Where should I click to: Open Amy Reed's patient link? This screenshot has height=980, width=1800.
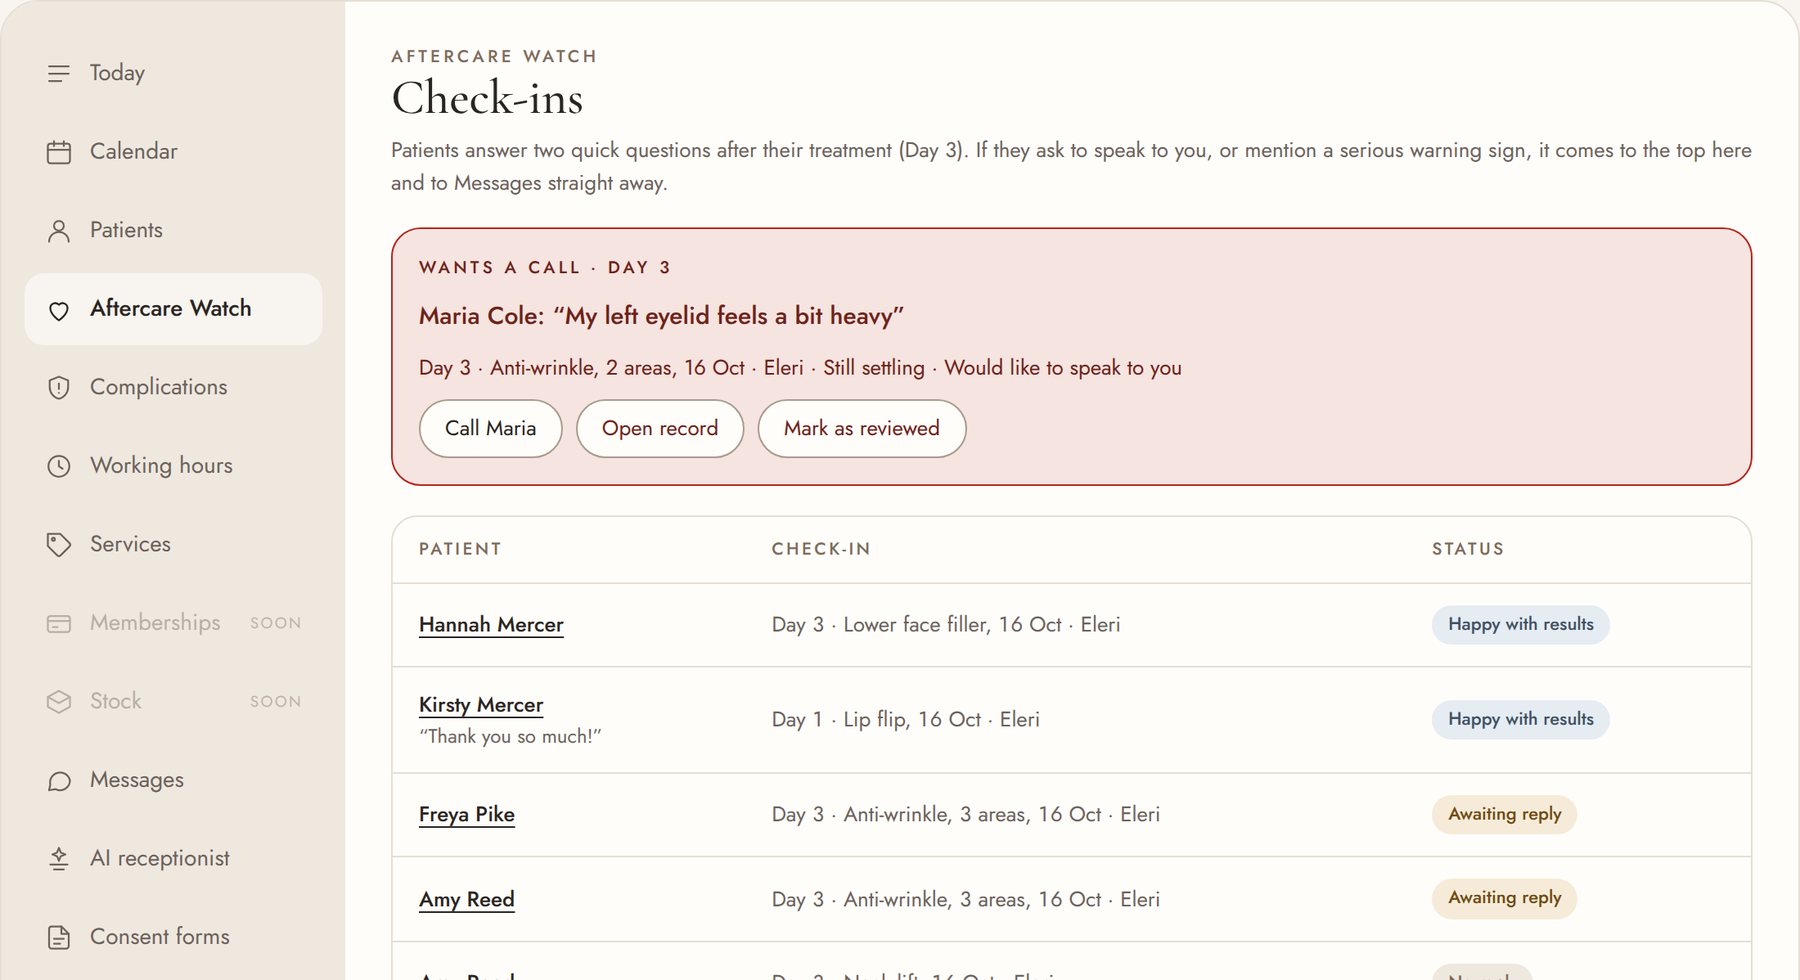tap(467, 900)
